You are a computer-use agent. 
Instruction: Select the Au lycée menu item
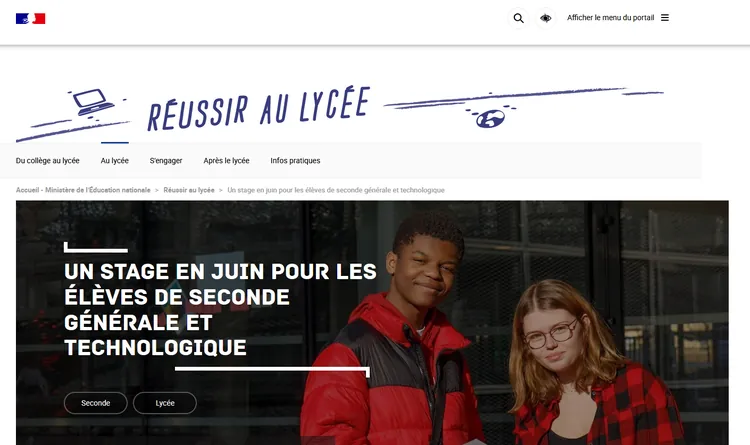114,161
